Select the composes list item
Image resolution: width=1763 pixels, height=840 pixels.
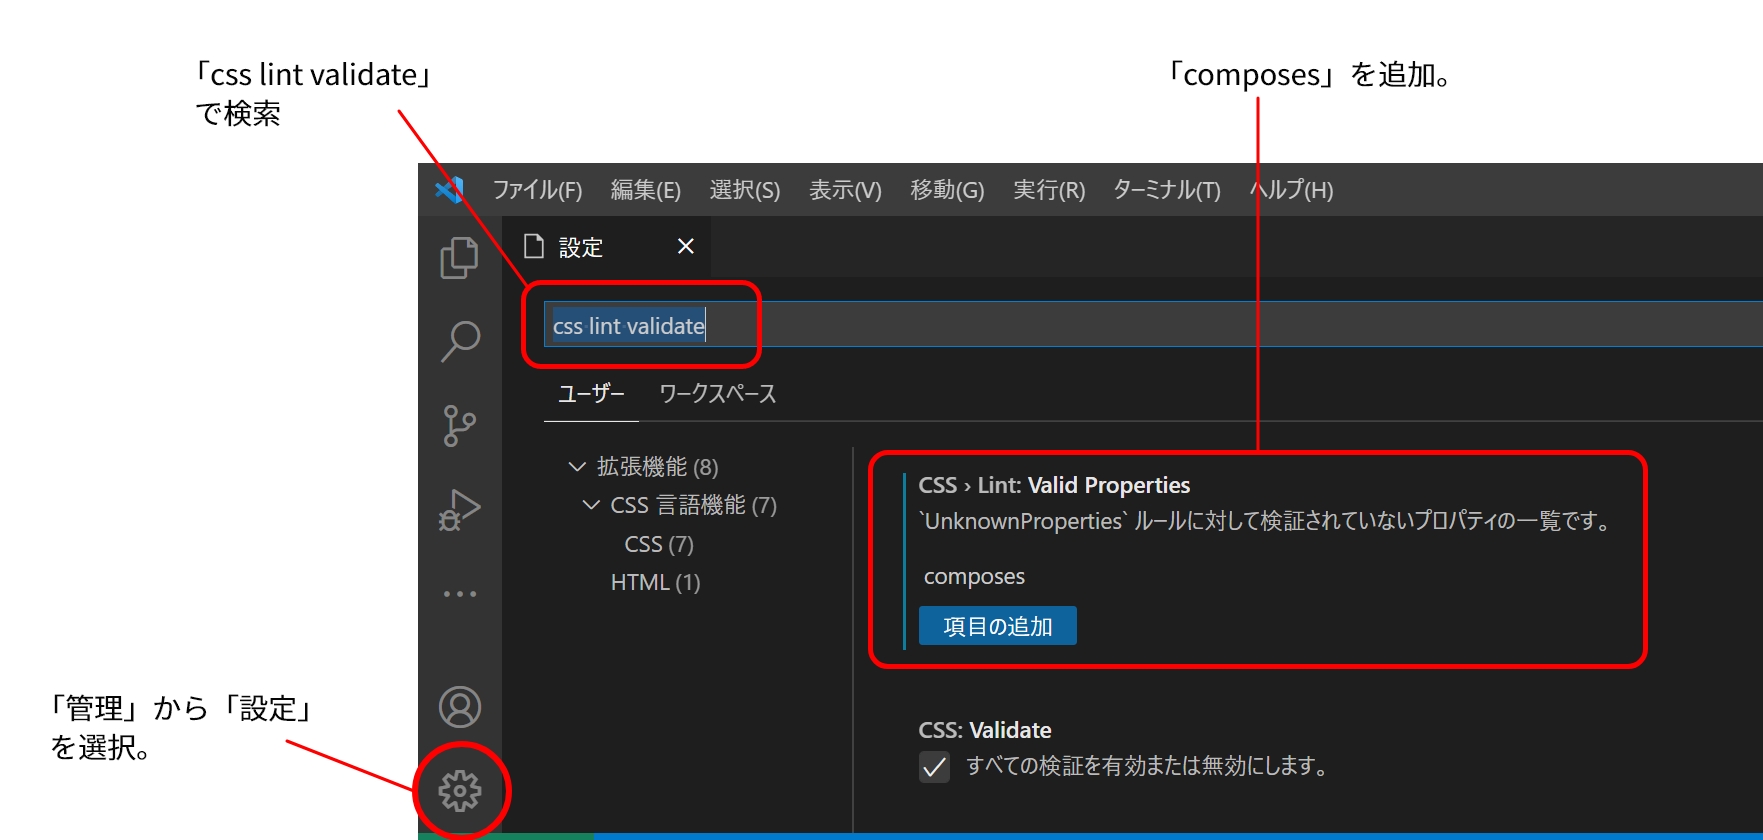click(x=974, y=577)
